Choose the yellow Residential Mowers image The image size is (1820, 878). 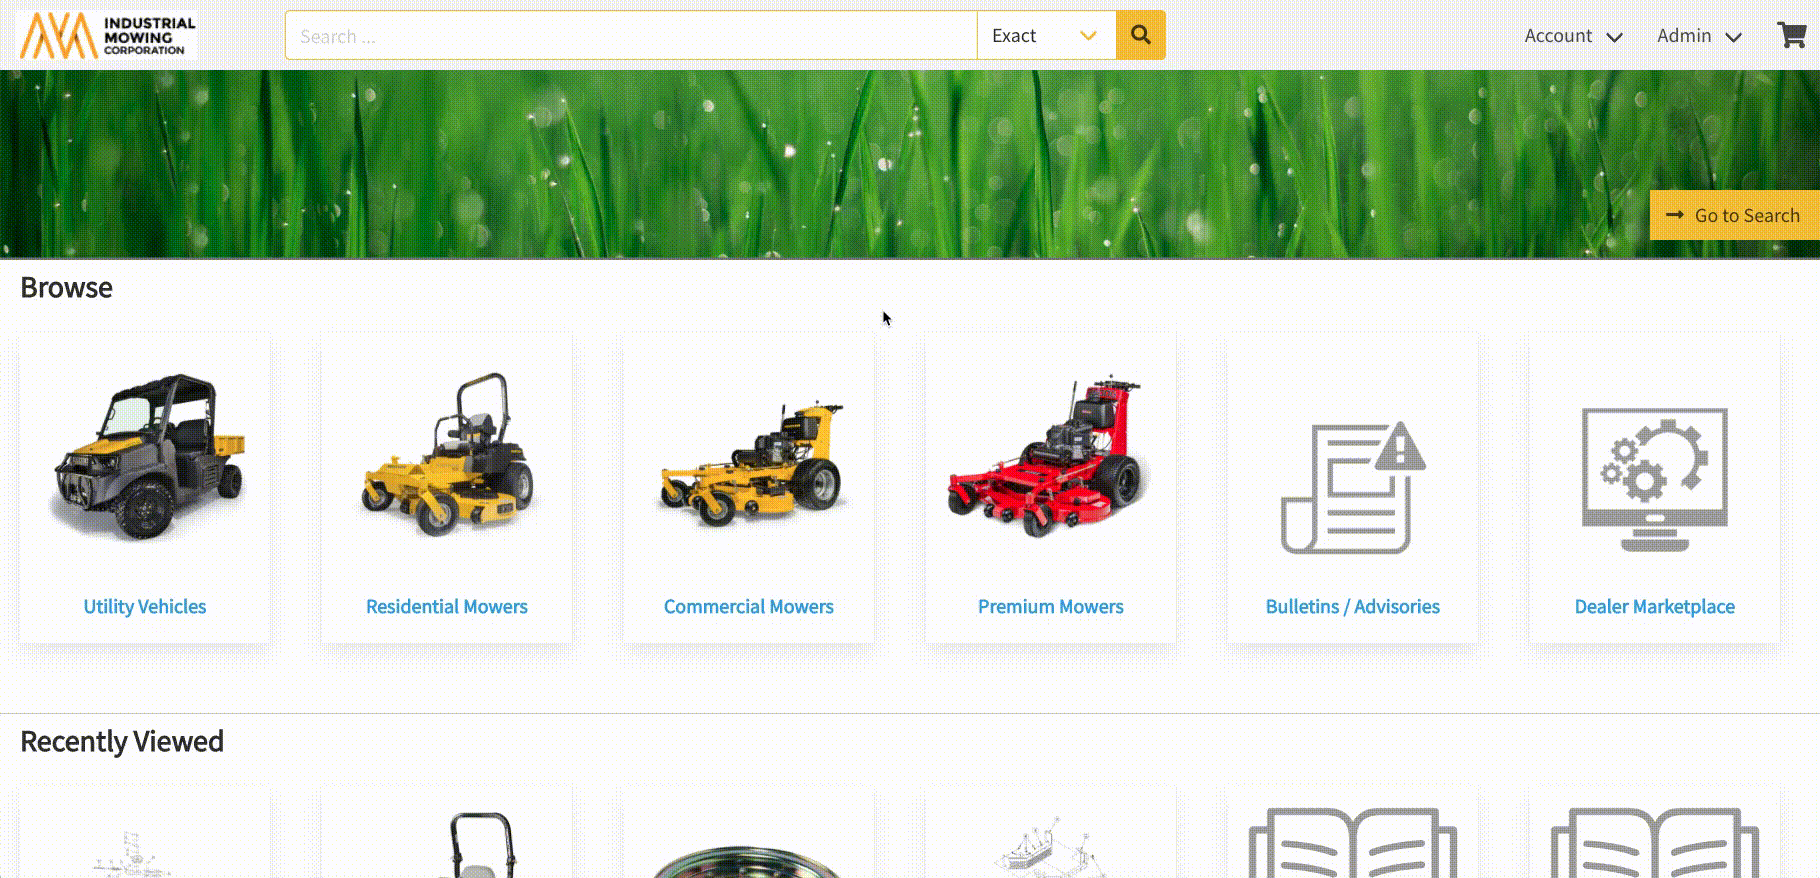point(447,457)
